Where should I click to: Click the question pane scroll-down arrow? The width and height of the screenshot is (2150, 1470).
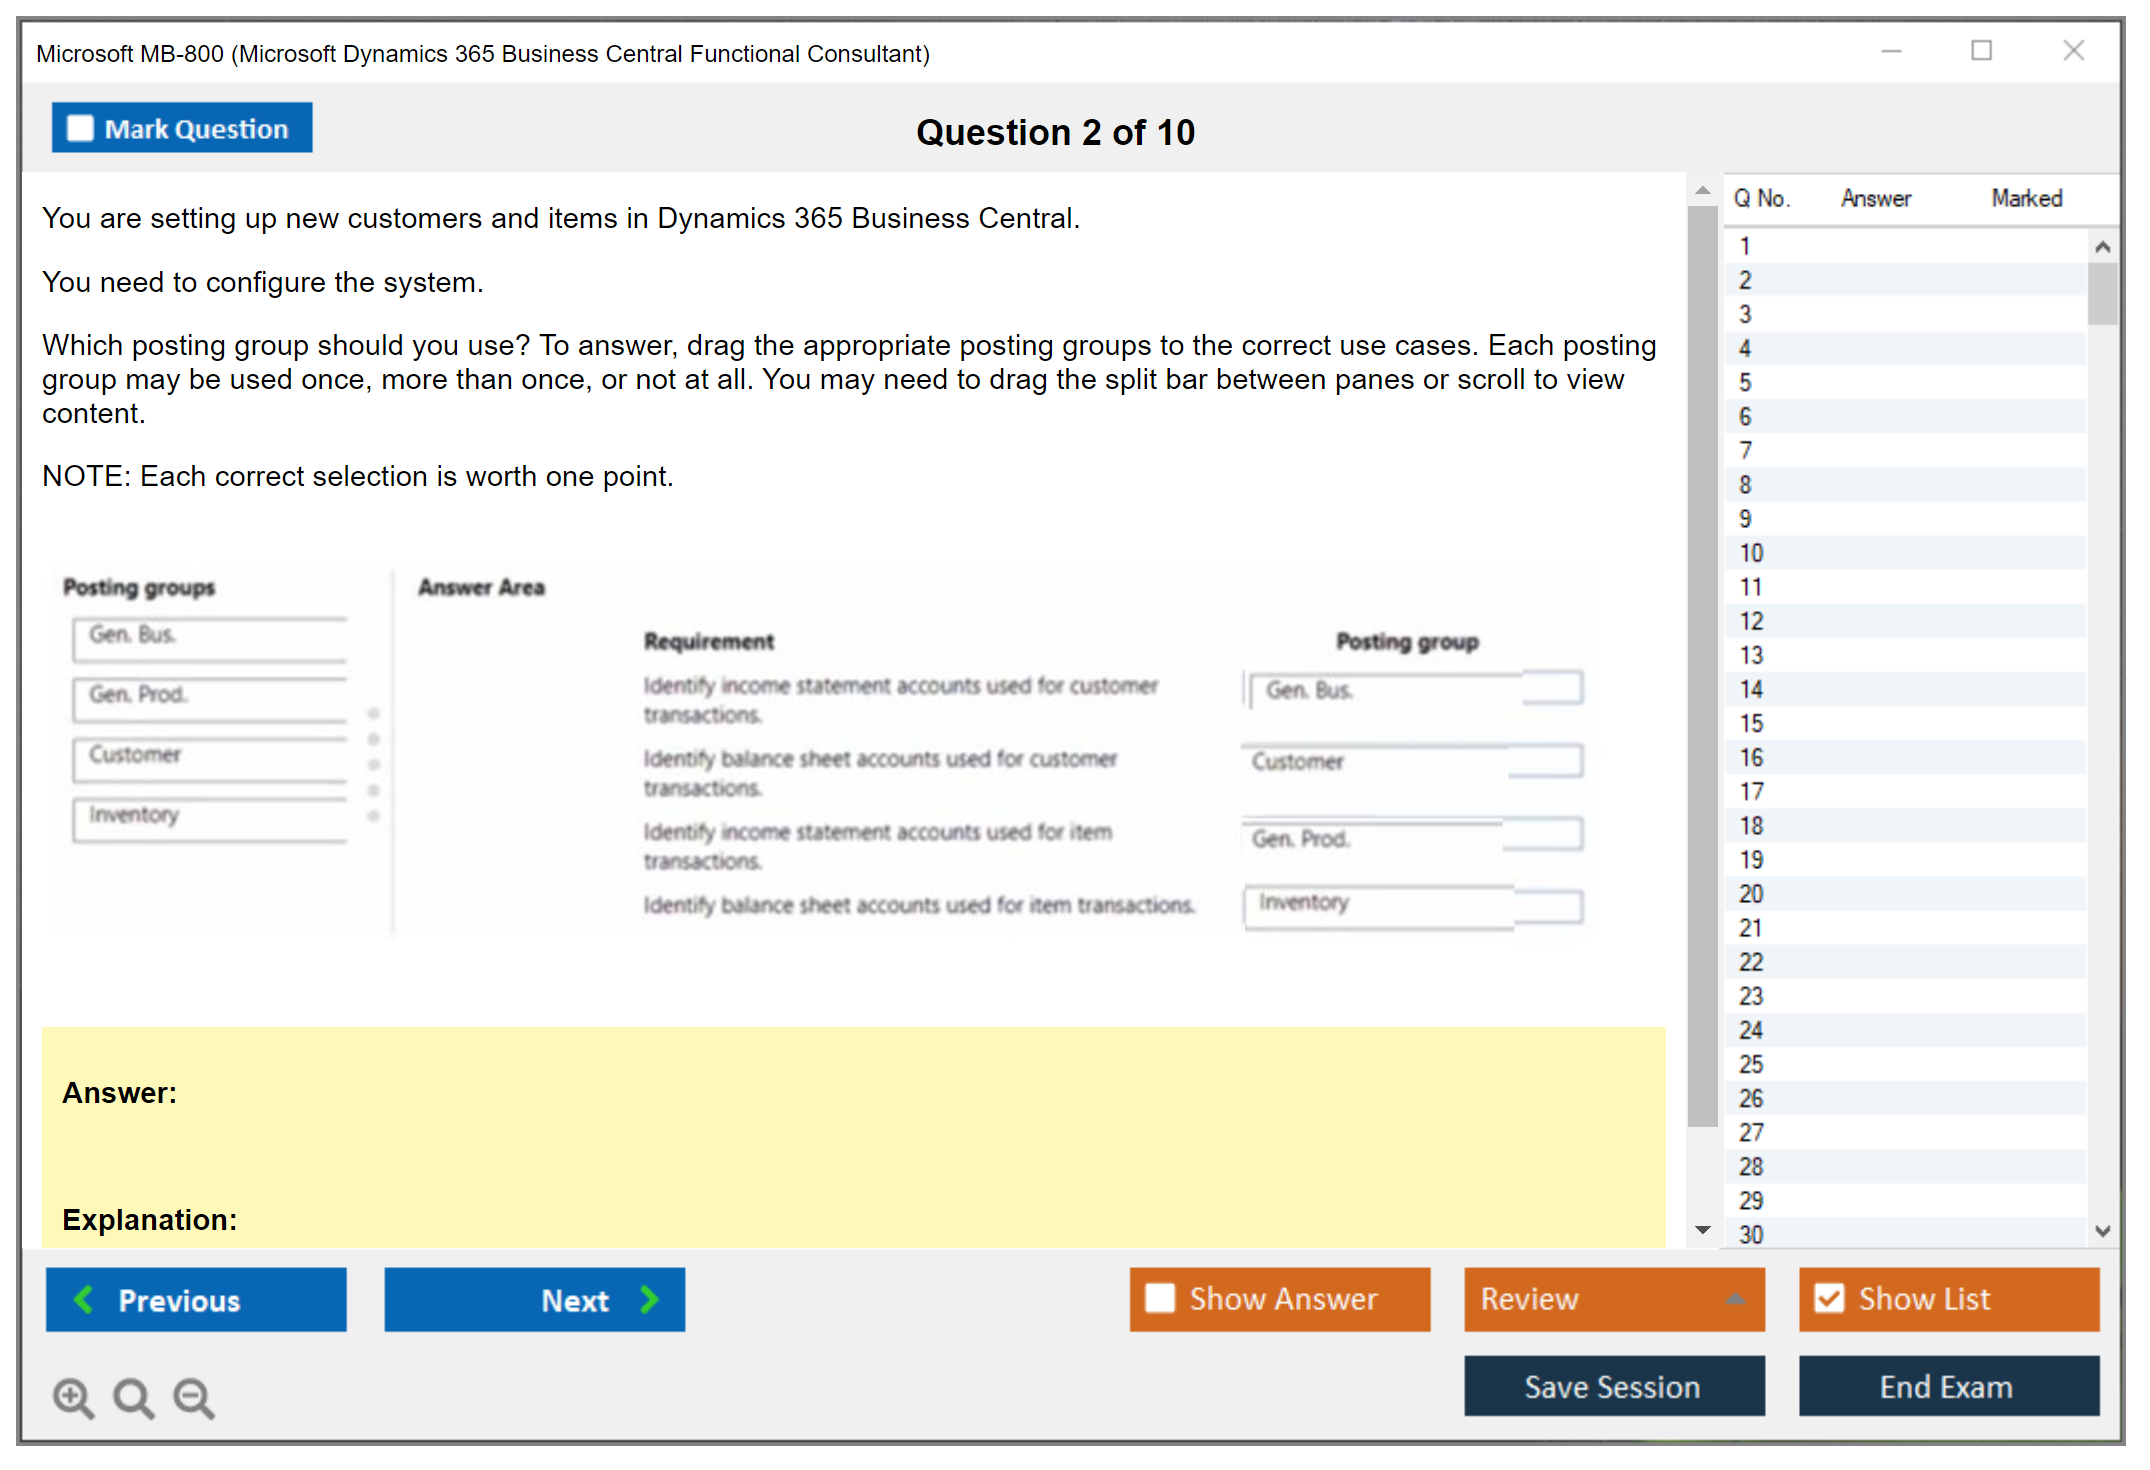click(1702, 1230)
